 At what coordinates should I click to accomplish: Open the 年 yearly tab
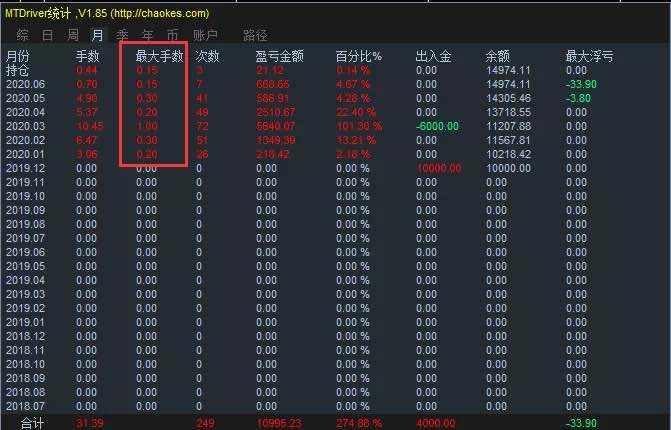tap(148, 35)
